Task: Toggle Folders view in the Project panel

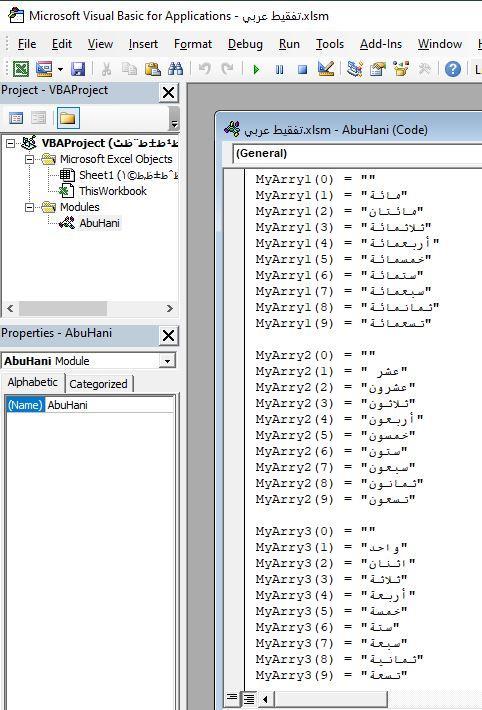Action: 68,119
